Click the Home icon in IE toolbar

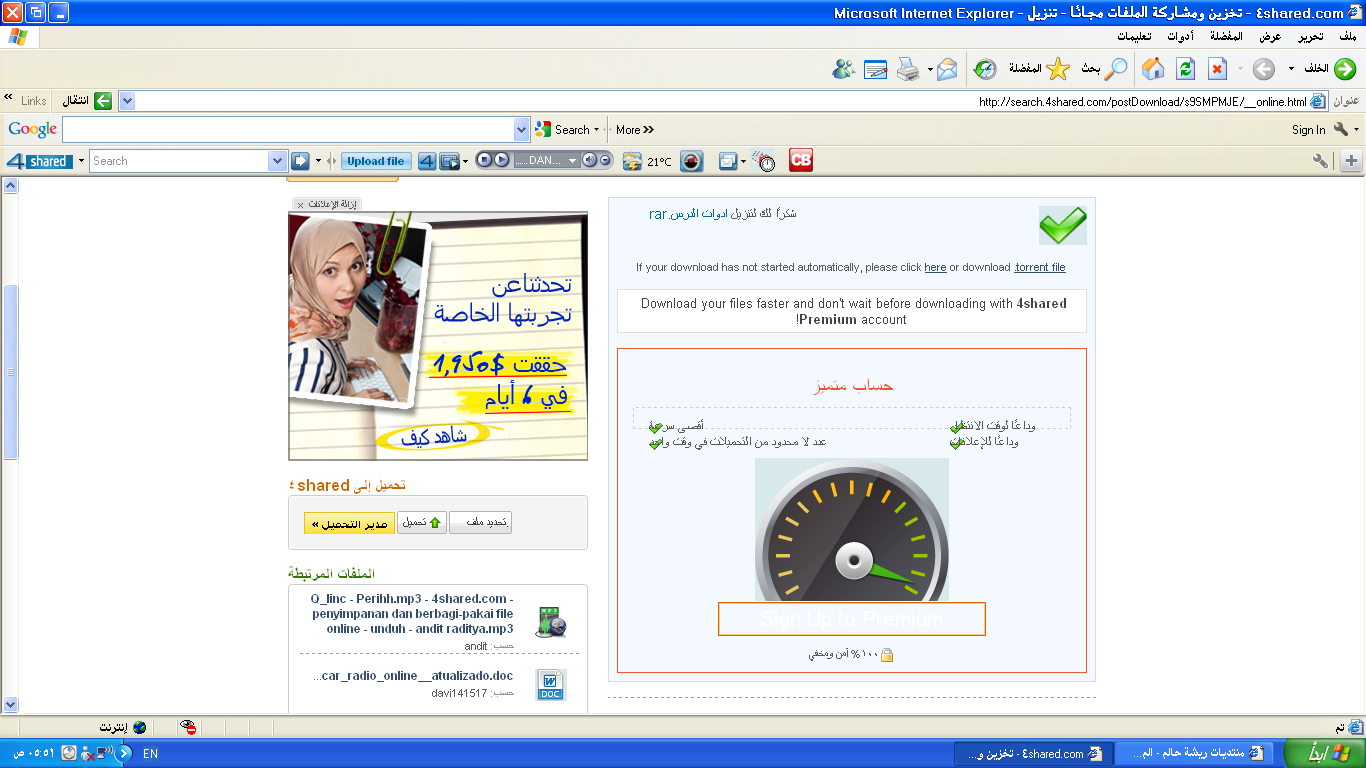click(1153, 68)
